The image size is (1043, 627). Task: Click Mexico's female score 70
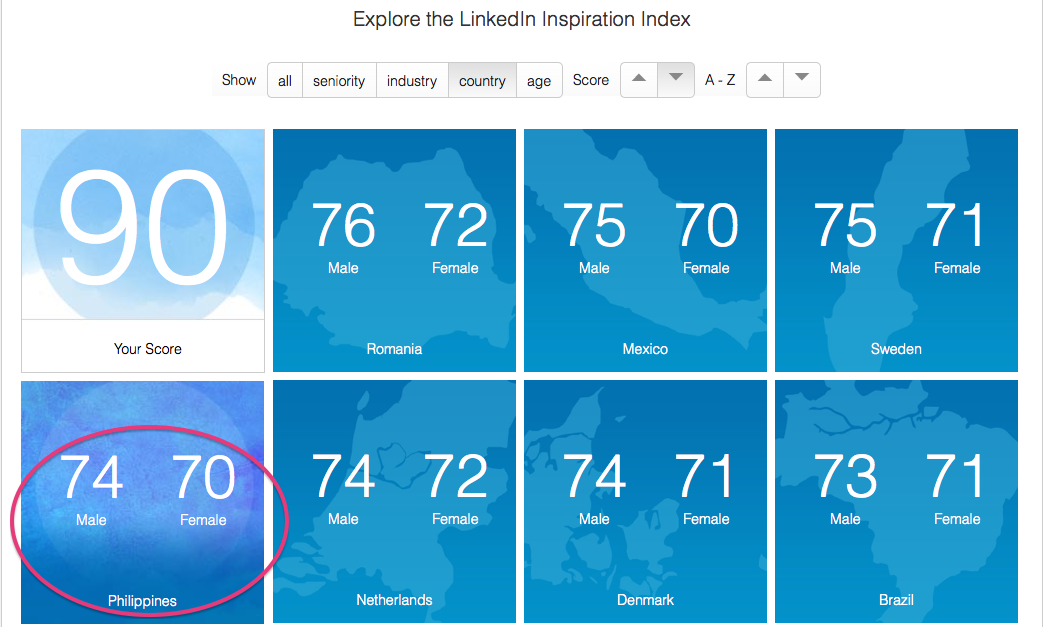point(706,225)
